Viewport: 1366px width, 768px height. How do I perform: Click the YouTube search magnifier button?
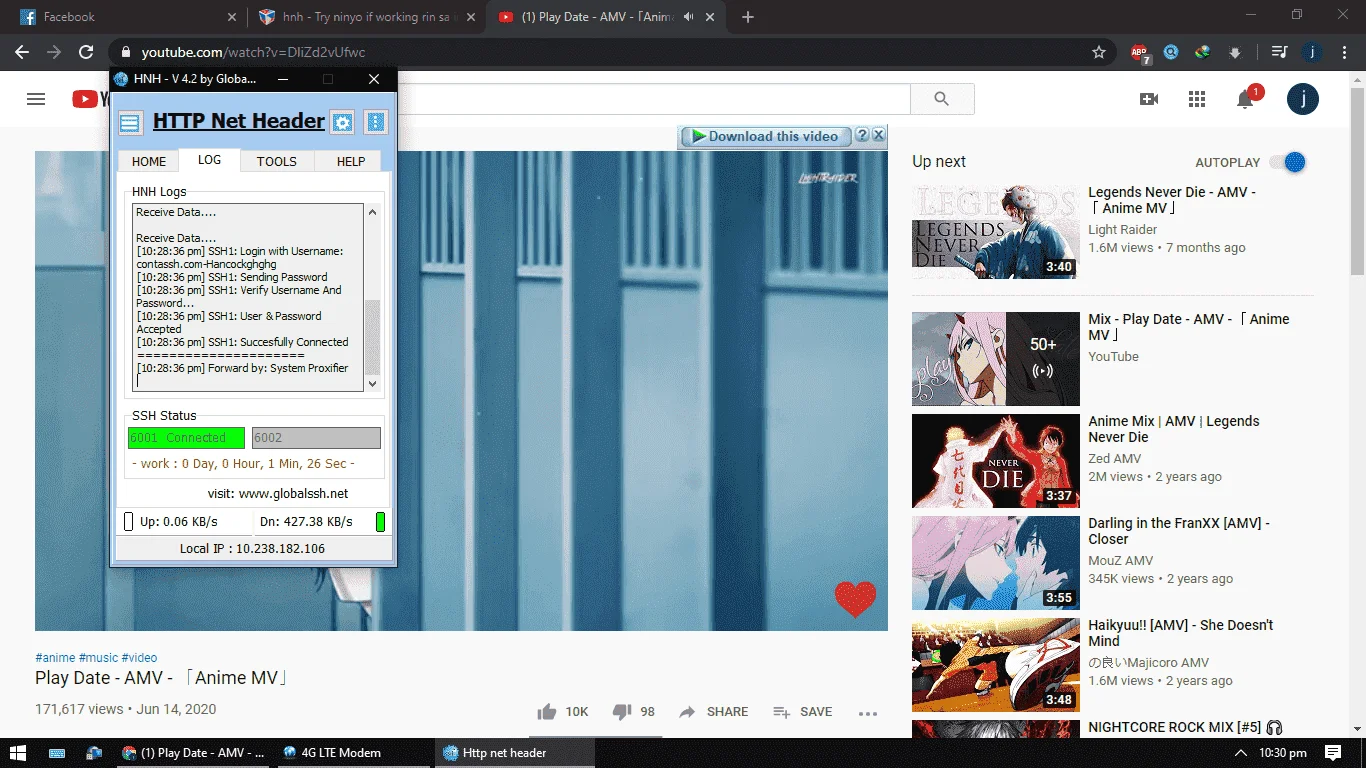pyautogui.click(x=942, y=99)
